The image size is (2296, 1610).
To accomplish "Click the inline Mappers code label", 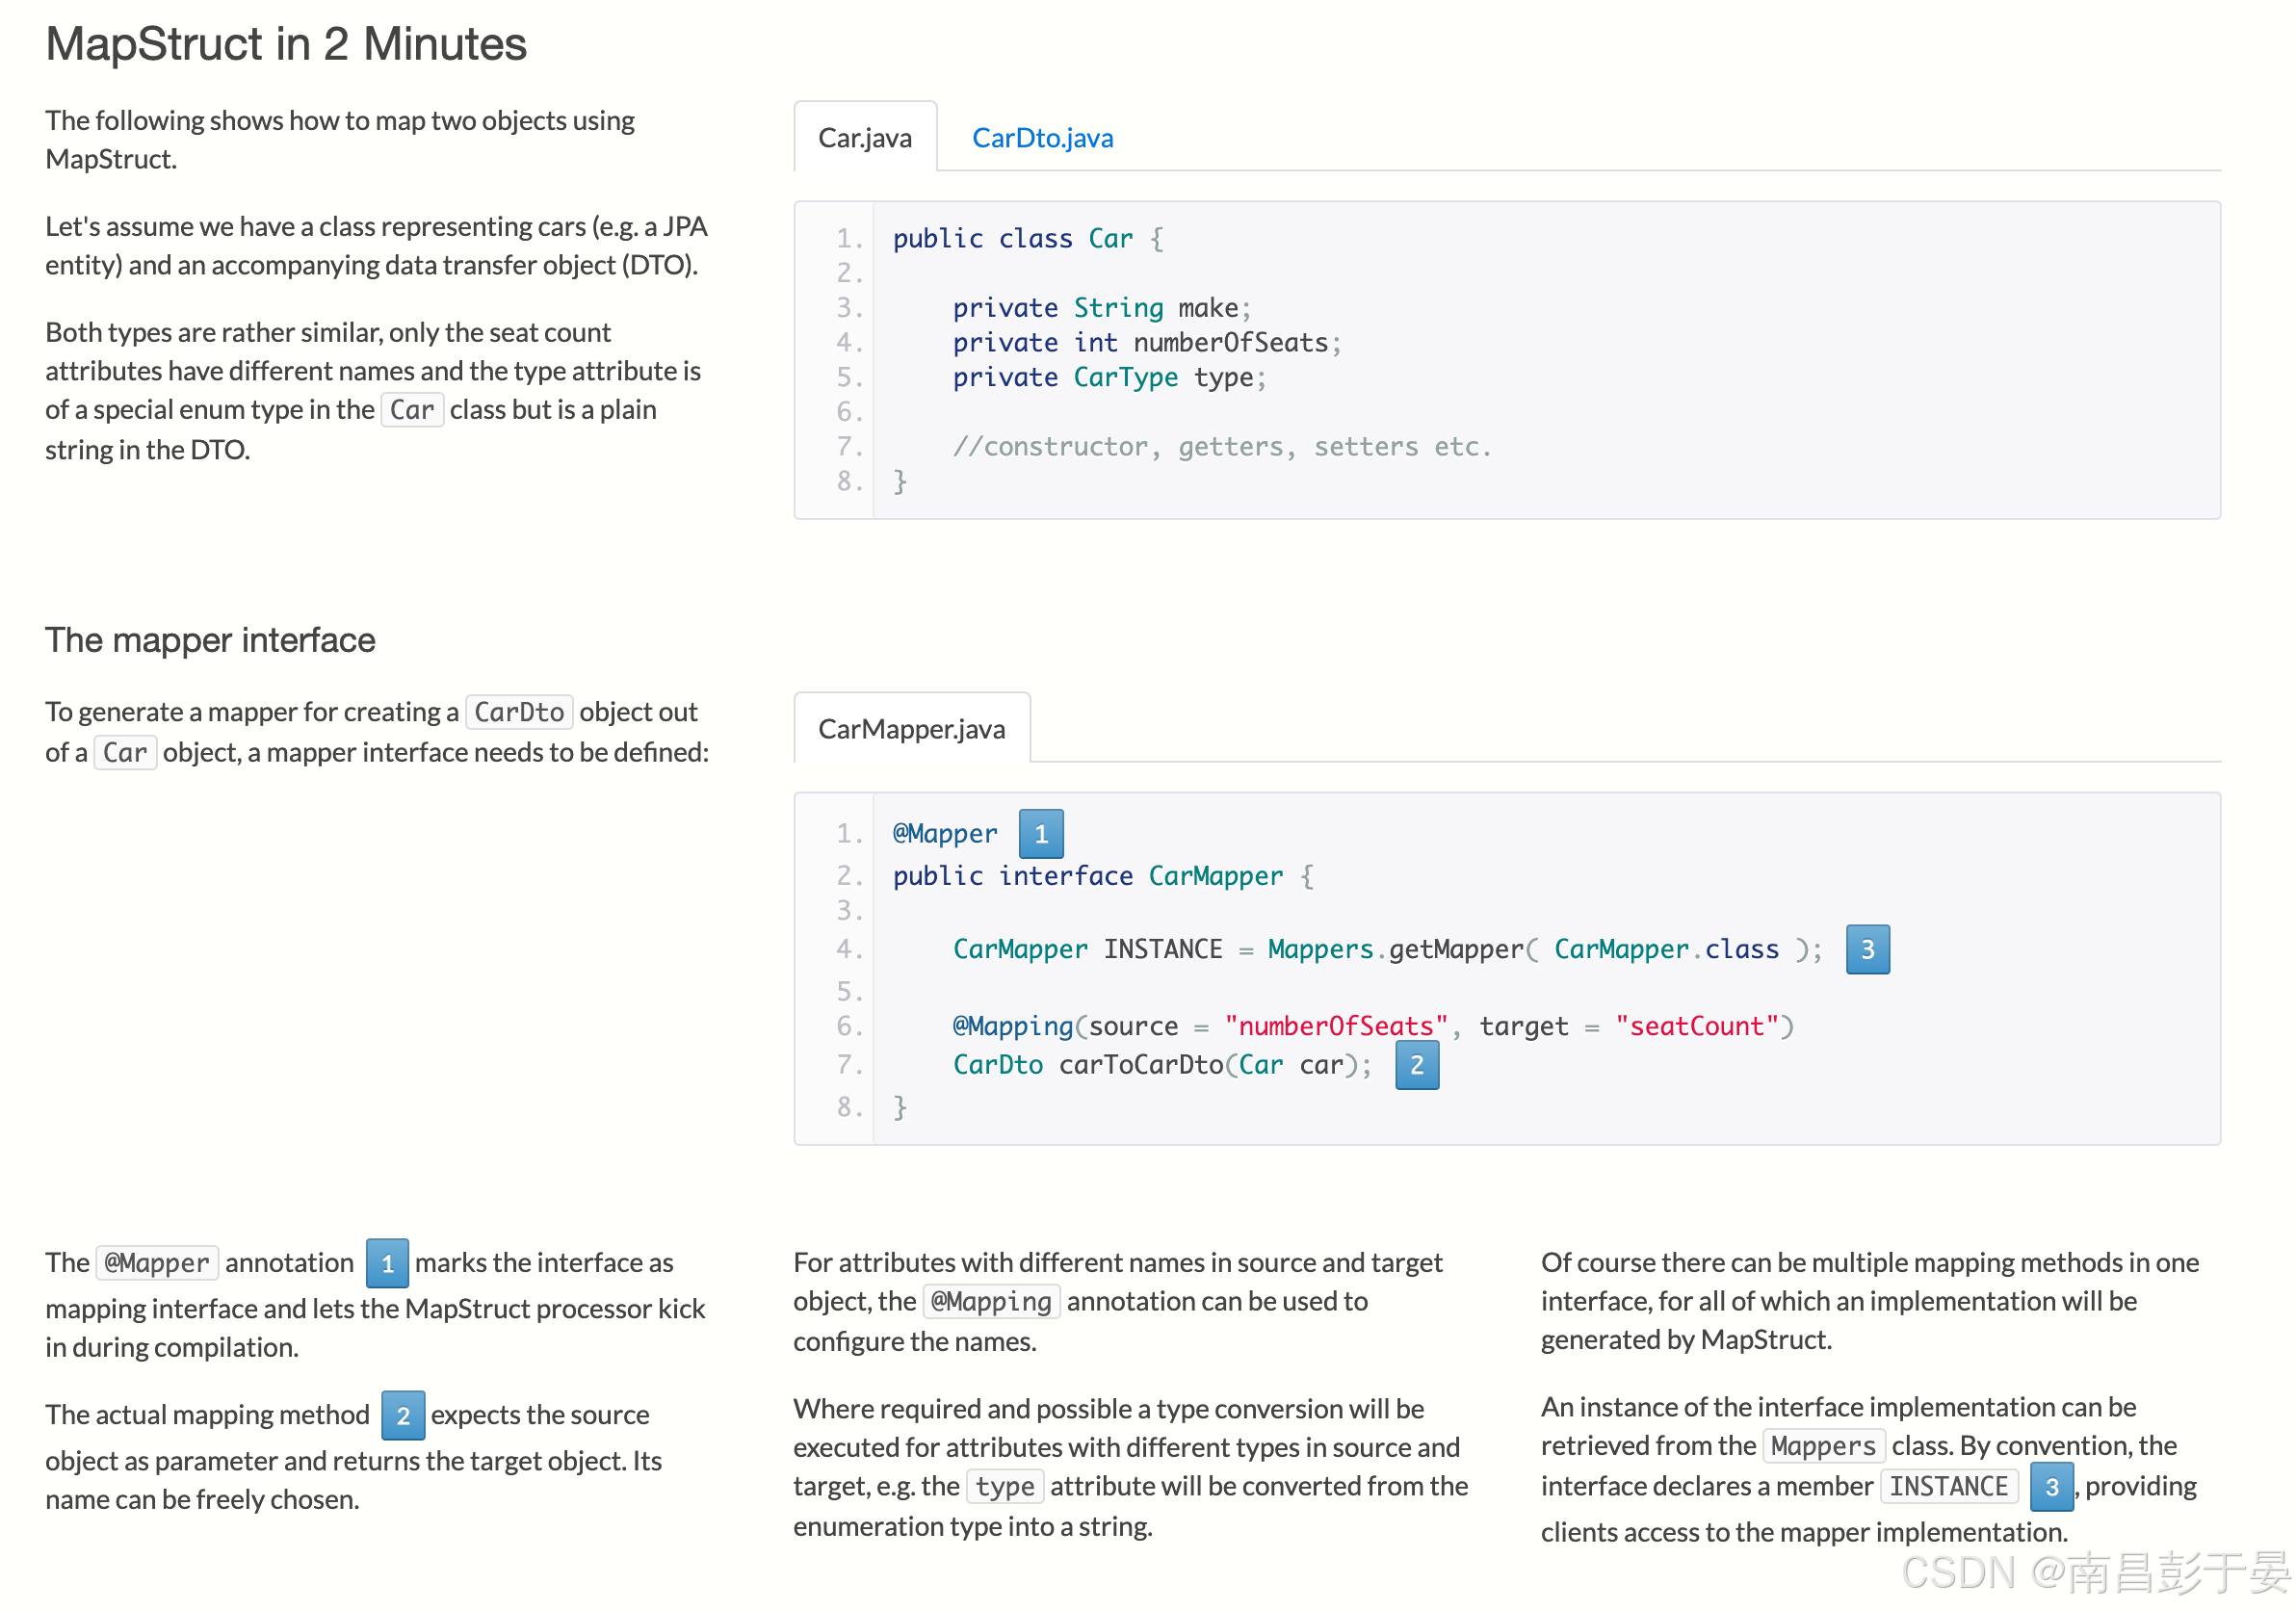I will pos(1823,1446).
